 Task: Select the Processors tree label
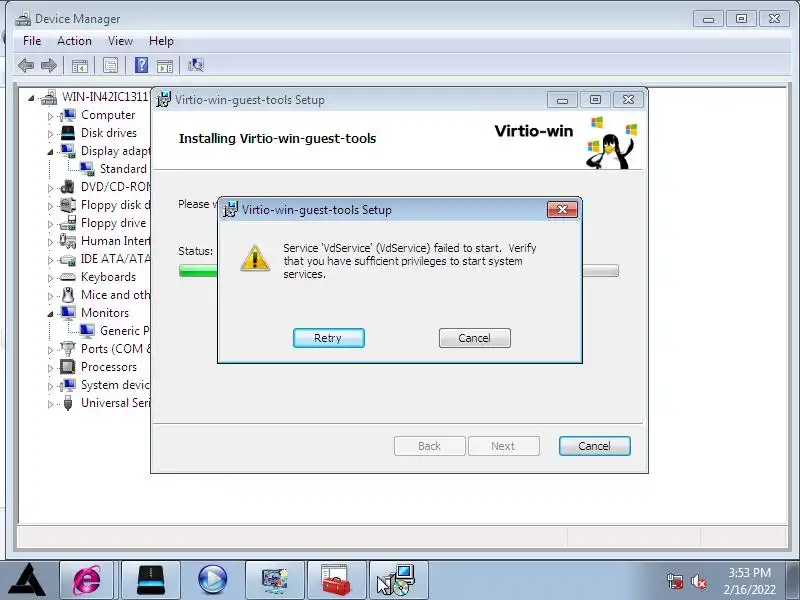109,367
